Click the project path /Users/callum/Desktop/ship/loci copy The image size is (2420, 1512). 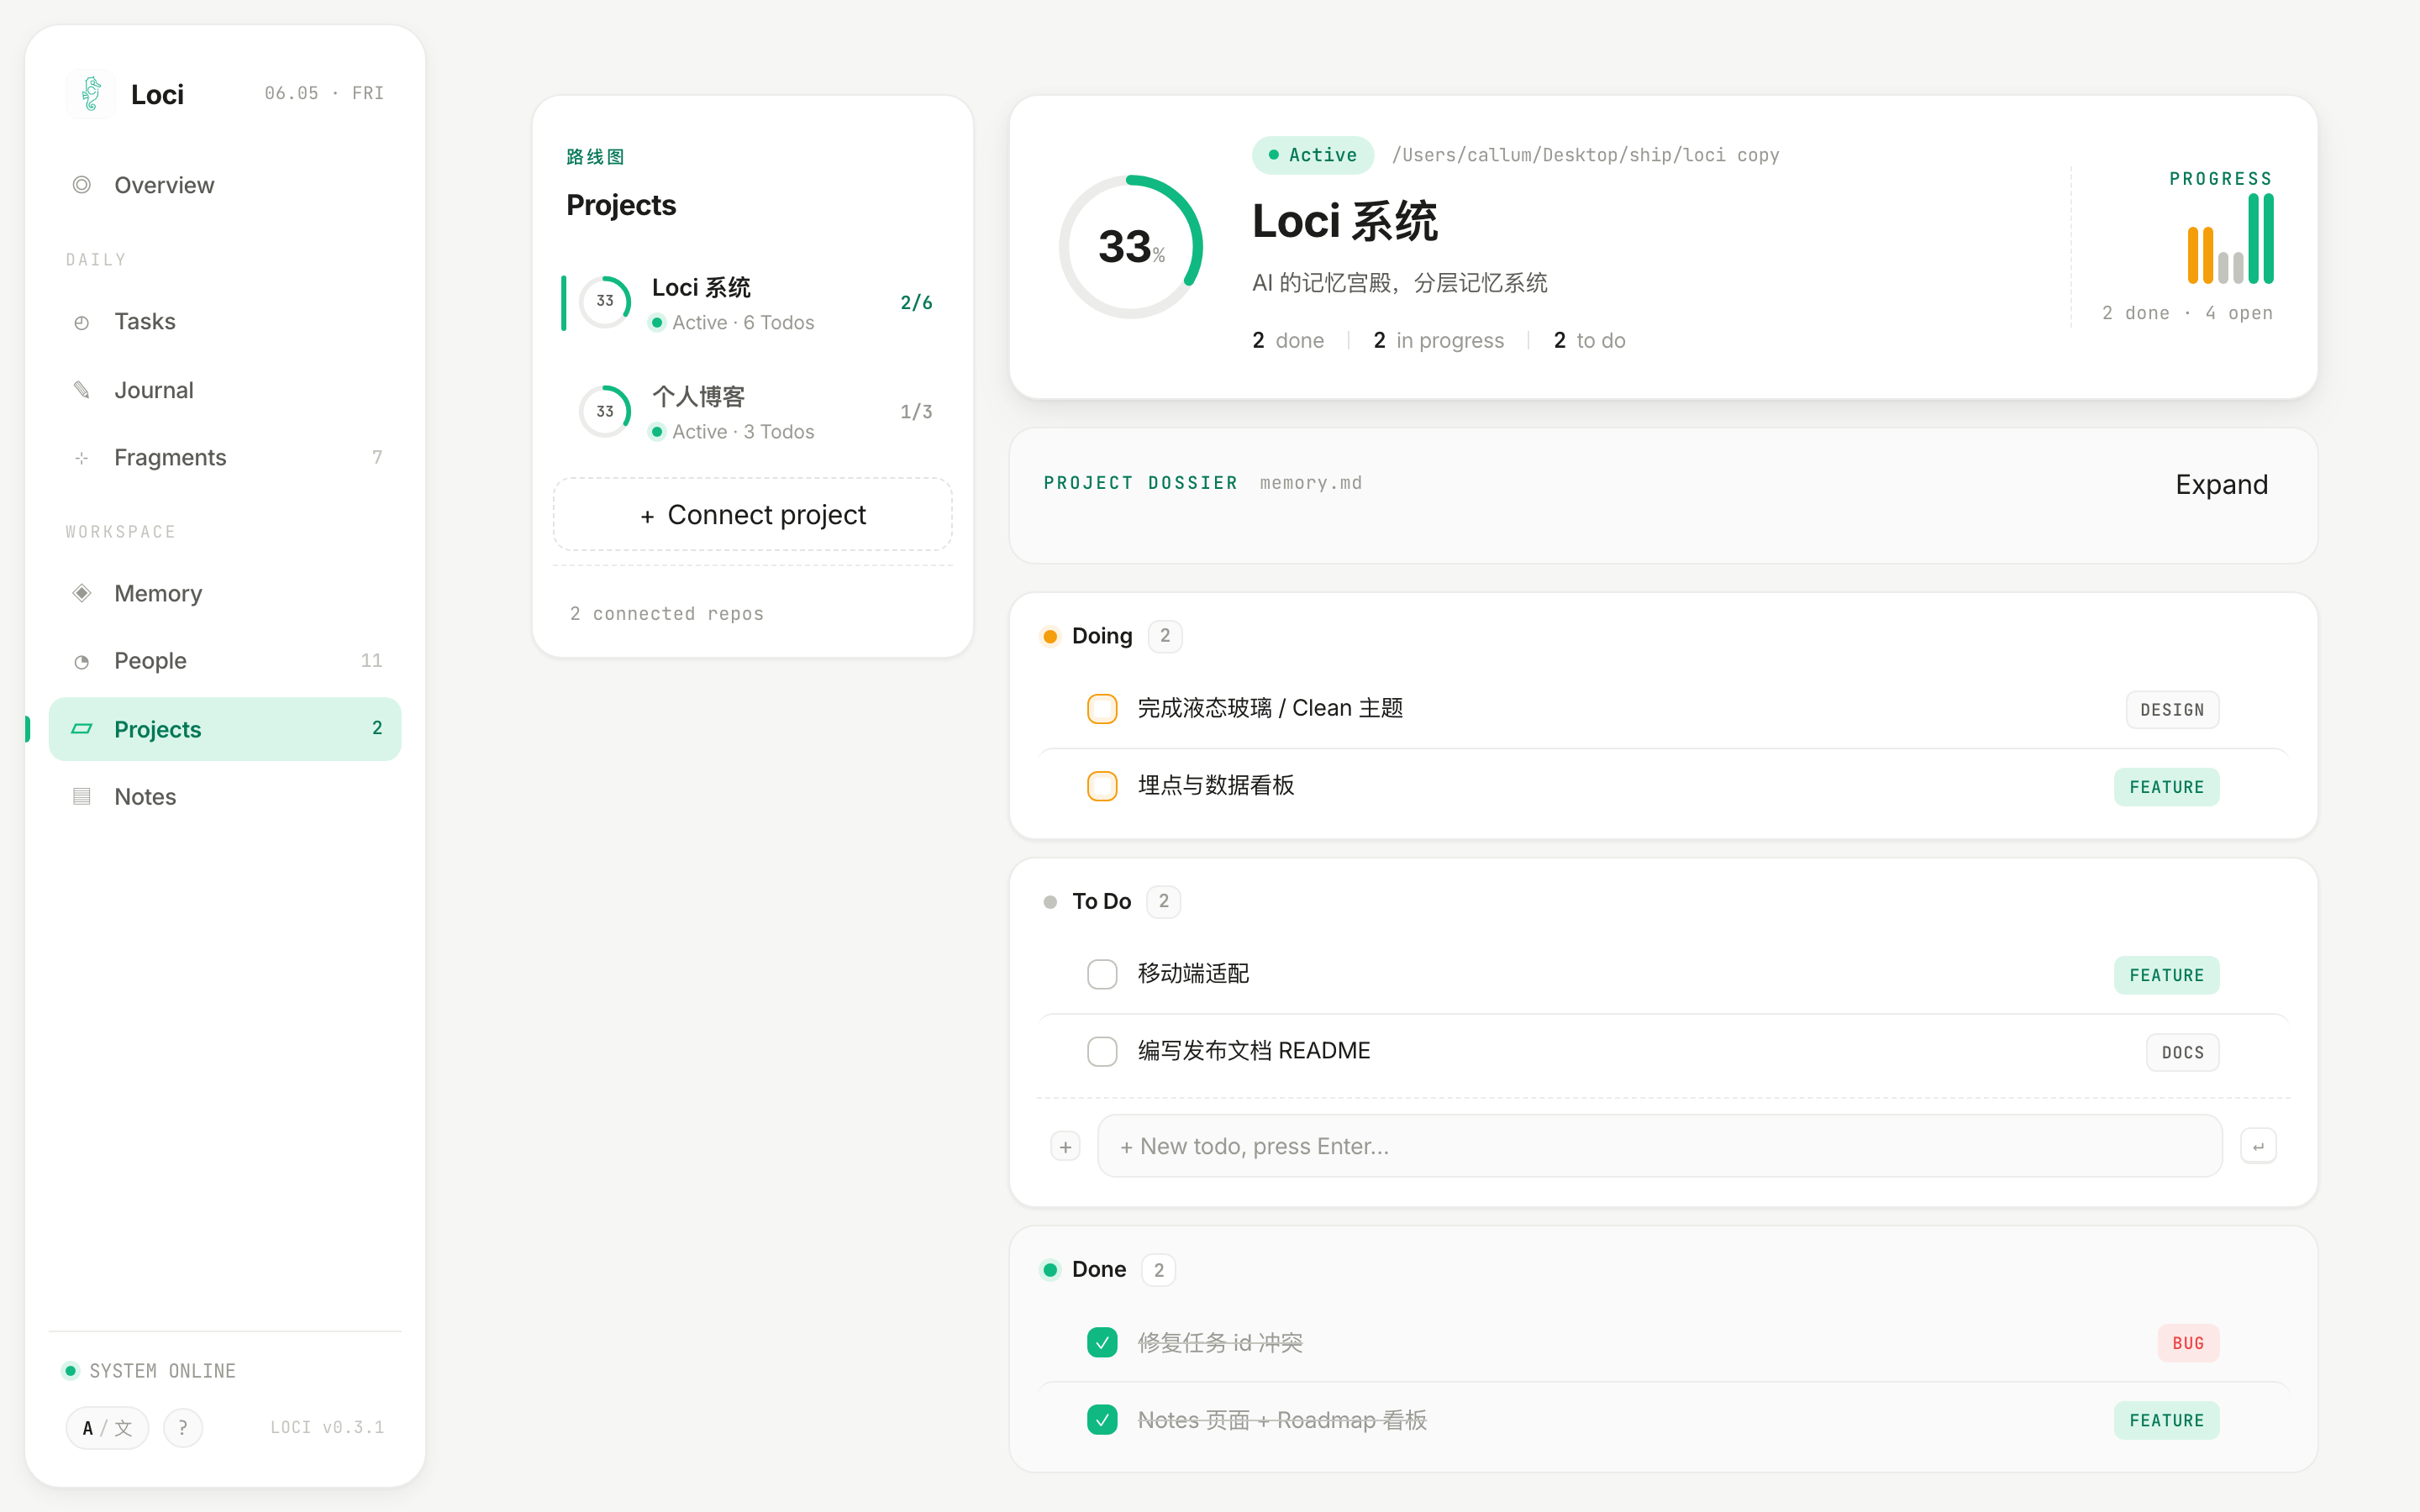point(1586,155)
